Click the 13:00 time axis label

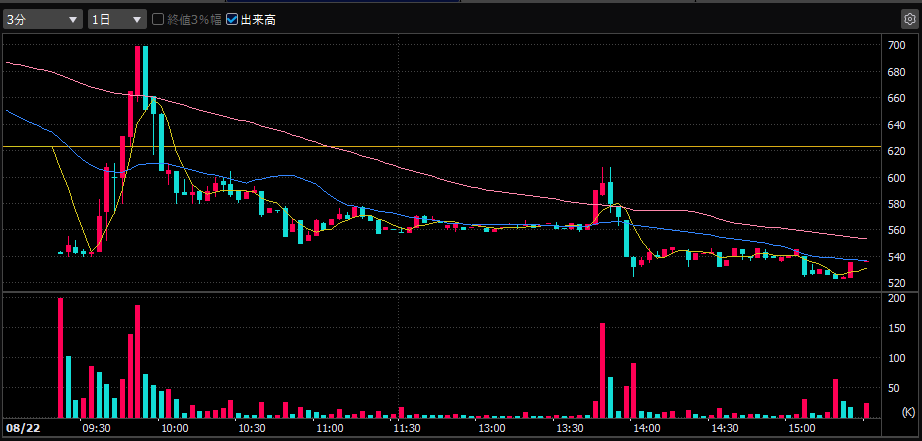492,427
